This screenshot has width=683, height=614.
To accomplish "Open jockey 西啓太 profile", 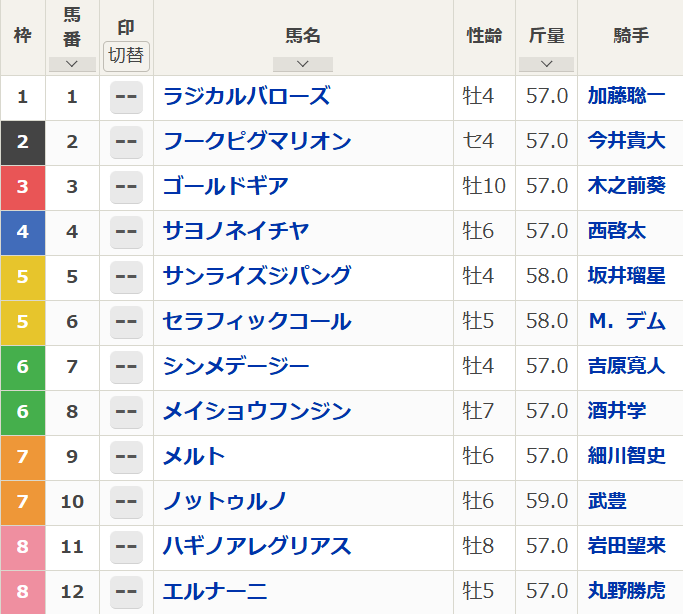I will coord(617,231).
